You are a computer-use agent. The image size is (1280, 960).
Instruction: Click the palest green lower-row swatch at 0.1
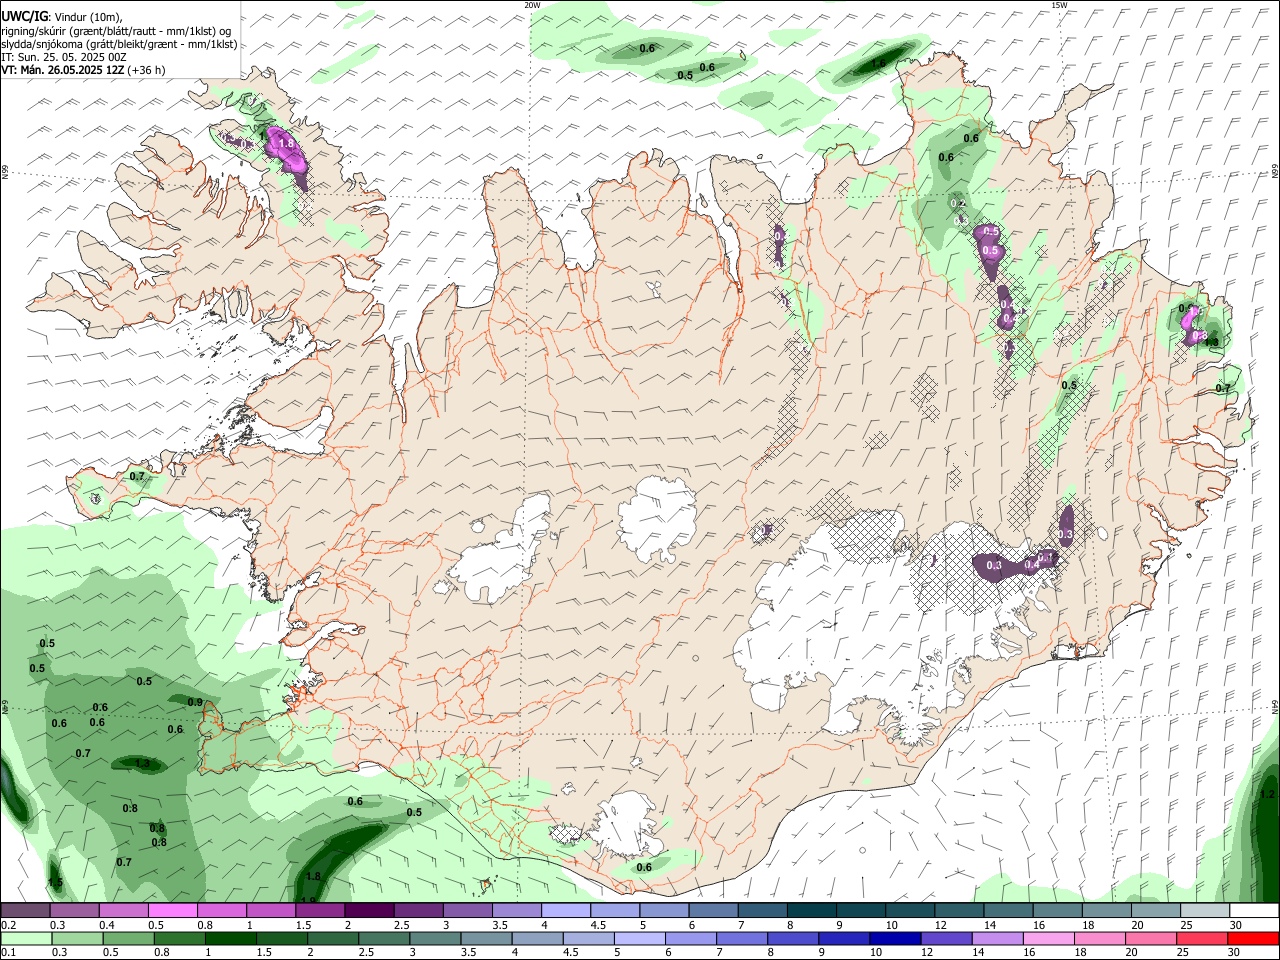click(x=26, y=938)
